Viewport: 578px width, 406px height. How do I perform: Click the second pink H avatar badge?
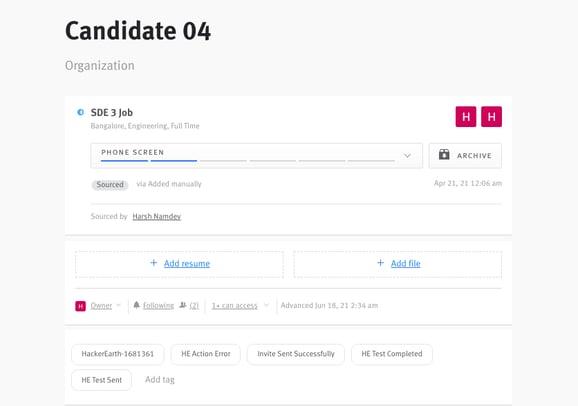click(x=491, y=117)
